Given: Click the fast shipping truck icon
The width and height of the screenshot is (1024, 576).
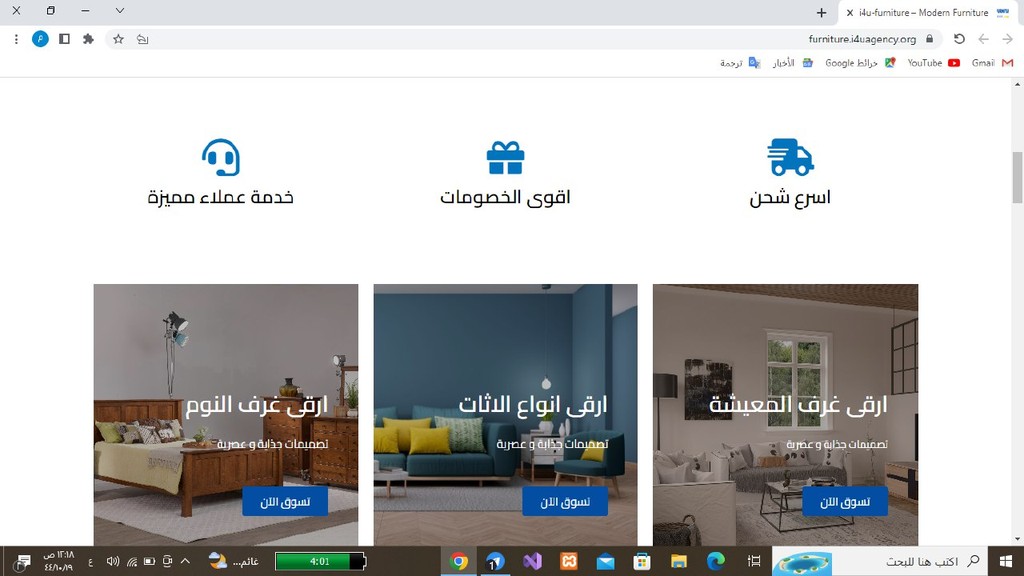Looking at the screenshot, I should click(x=790, y=157).
